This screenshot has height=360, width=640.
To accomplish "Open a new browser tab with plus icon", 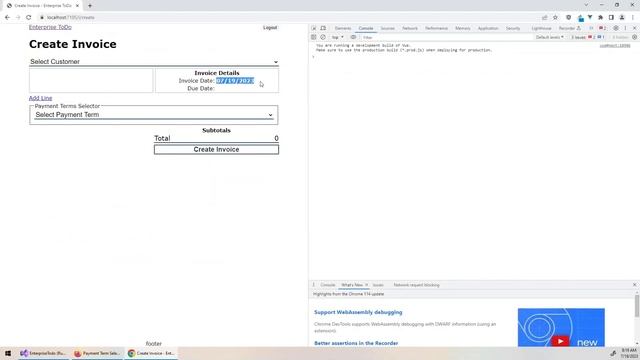I will tap(90, 6).
